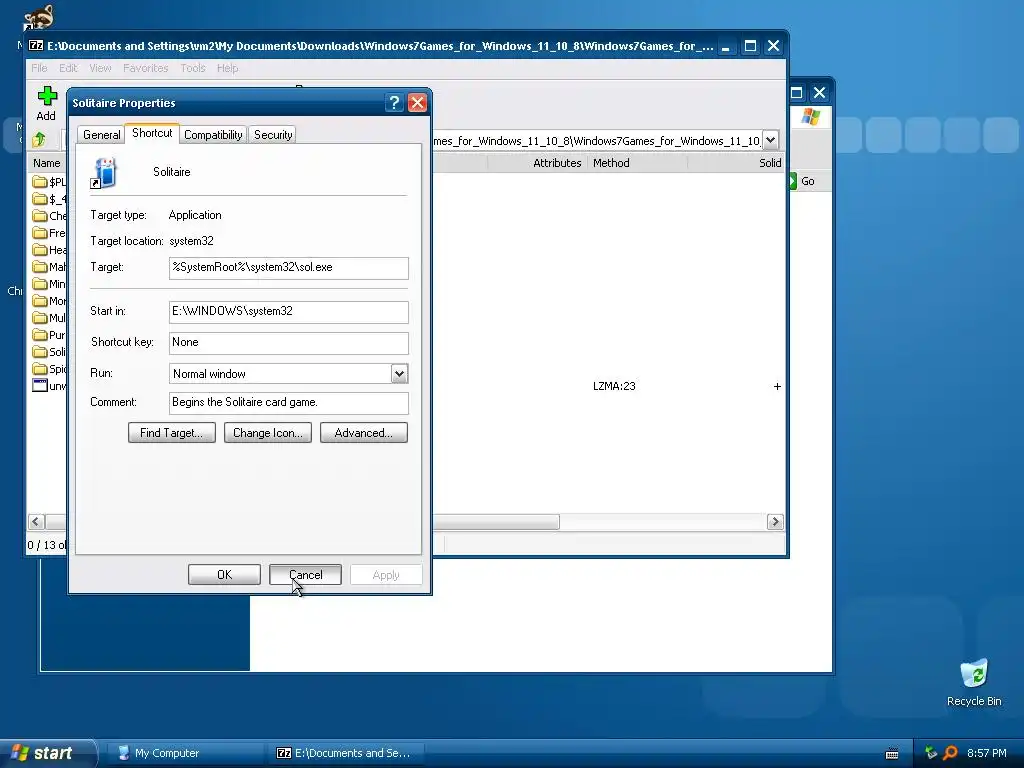Click the 7-Zip horizontal scrollbar left arrow

(36, 522)
